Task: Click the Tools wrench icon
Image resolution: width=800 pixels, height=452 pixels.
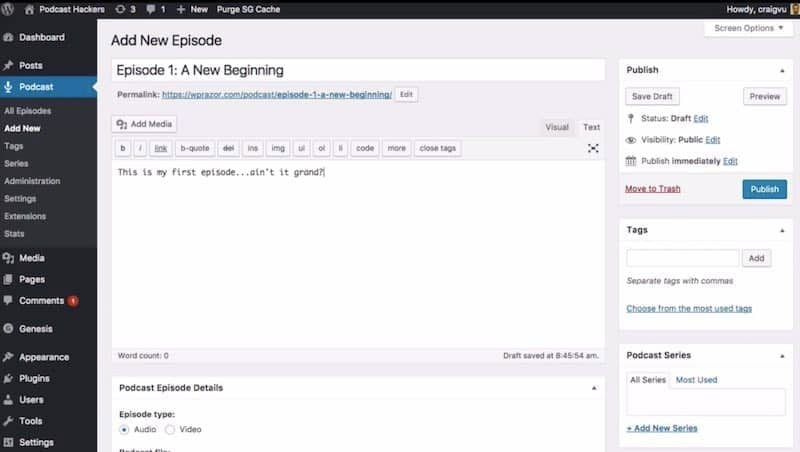Action: pos(8,421)
